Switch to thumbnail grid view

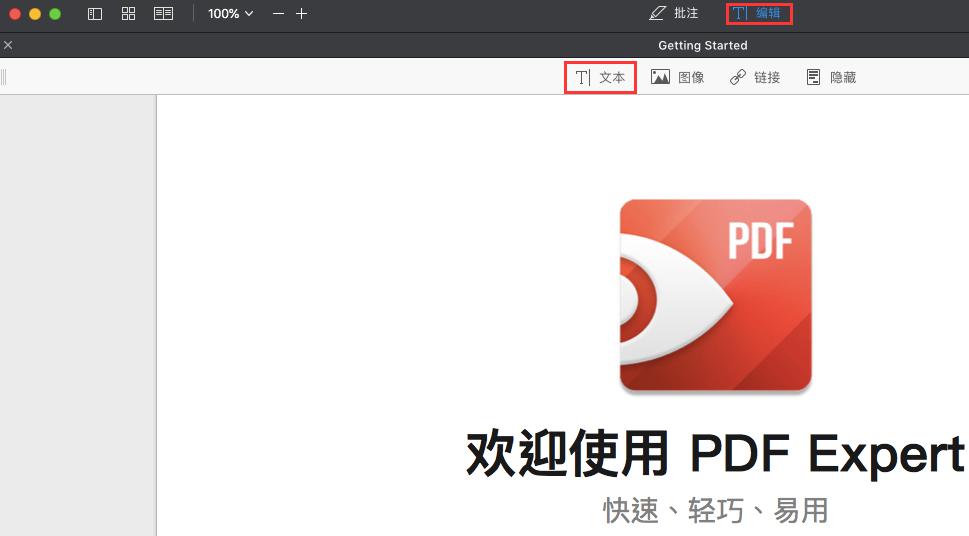point(129,14)
